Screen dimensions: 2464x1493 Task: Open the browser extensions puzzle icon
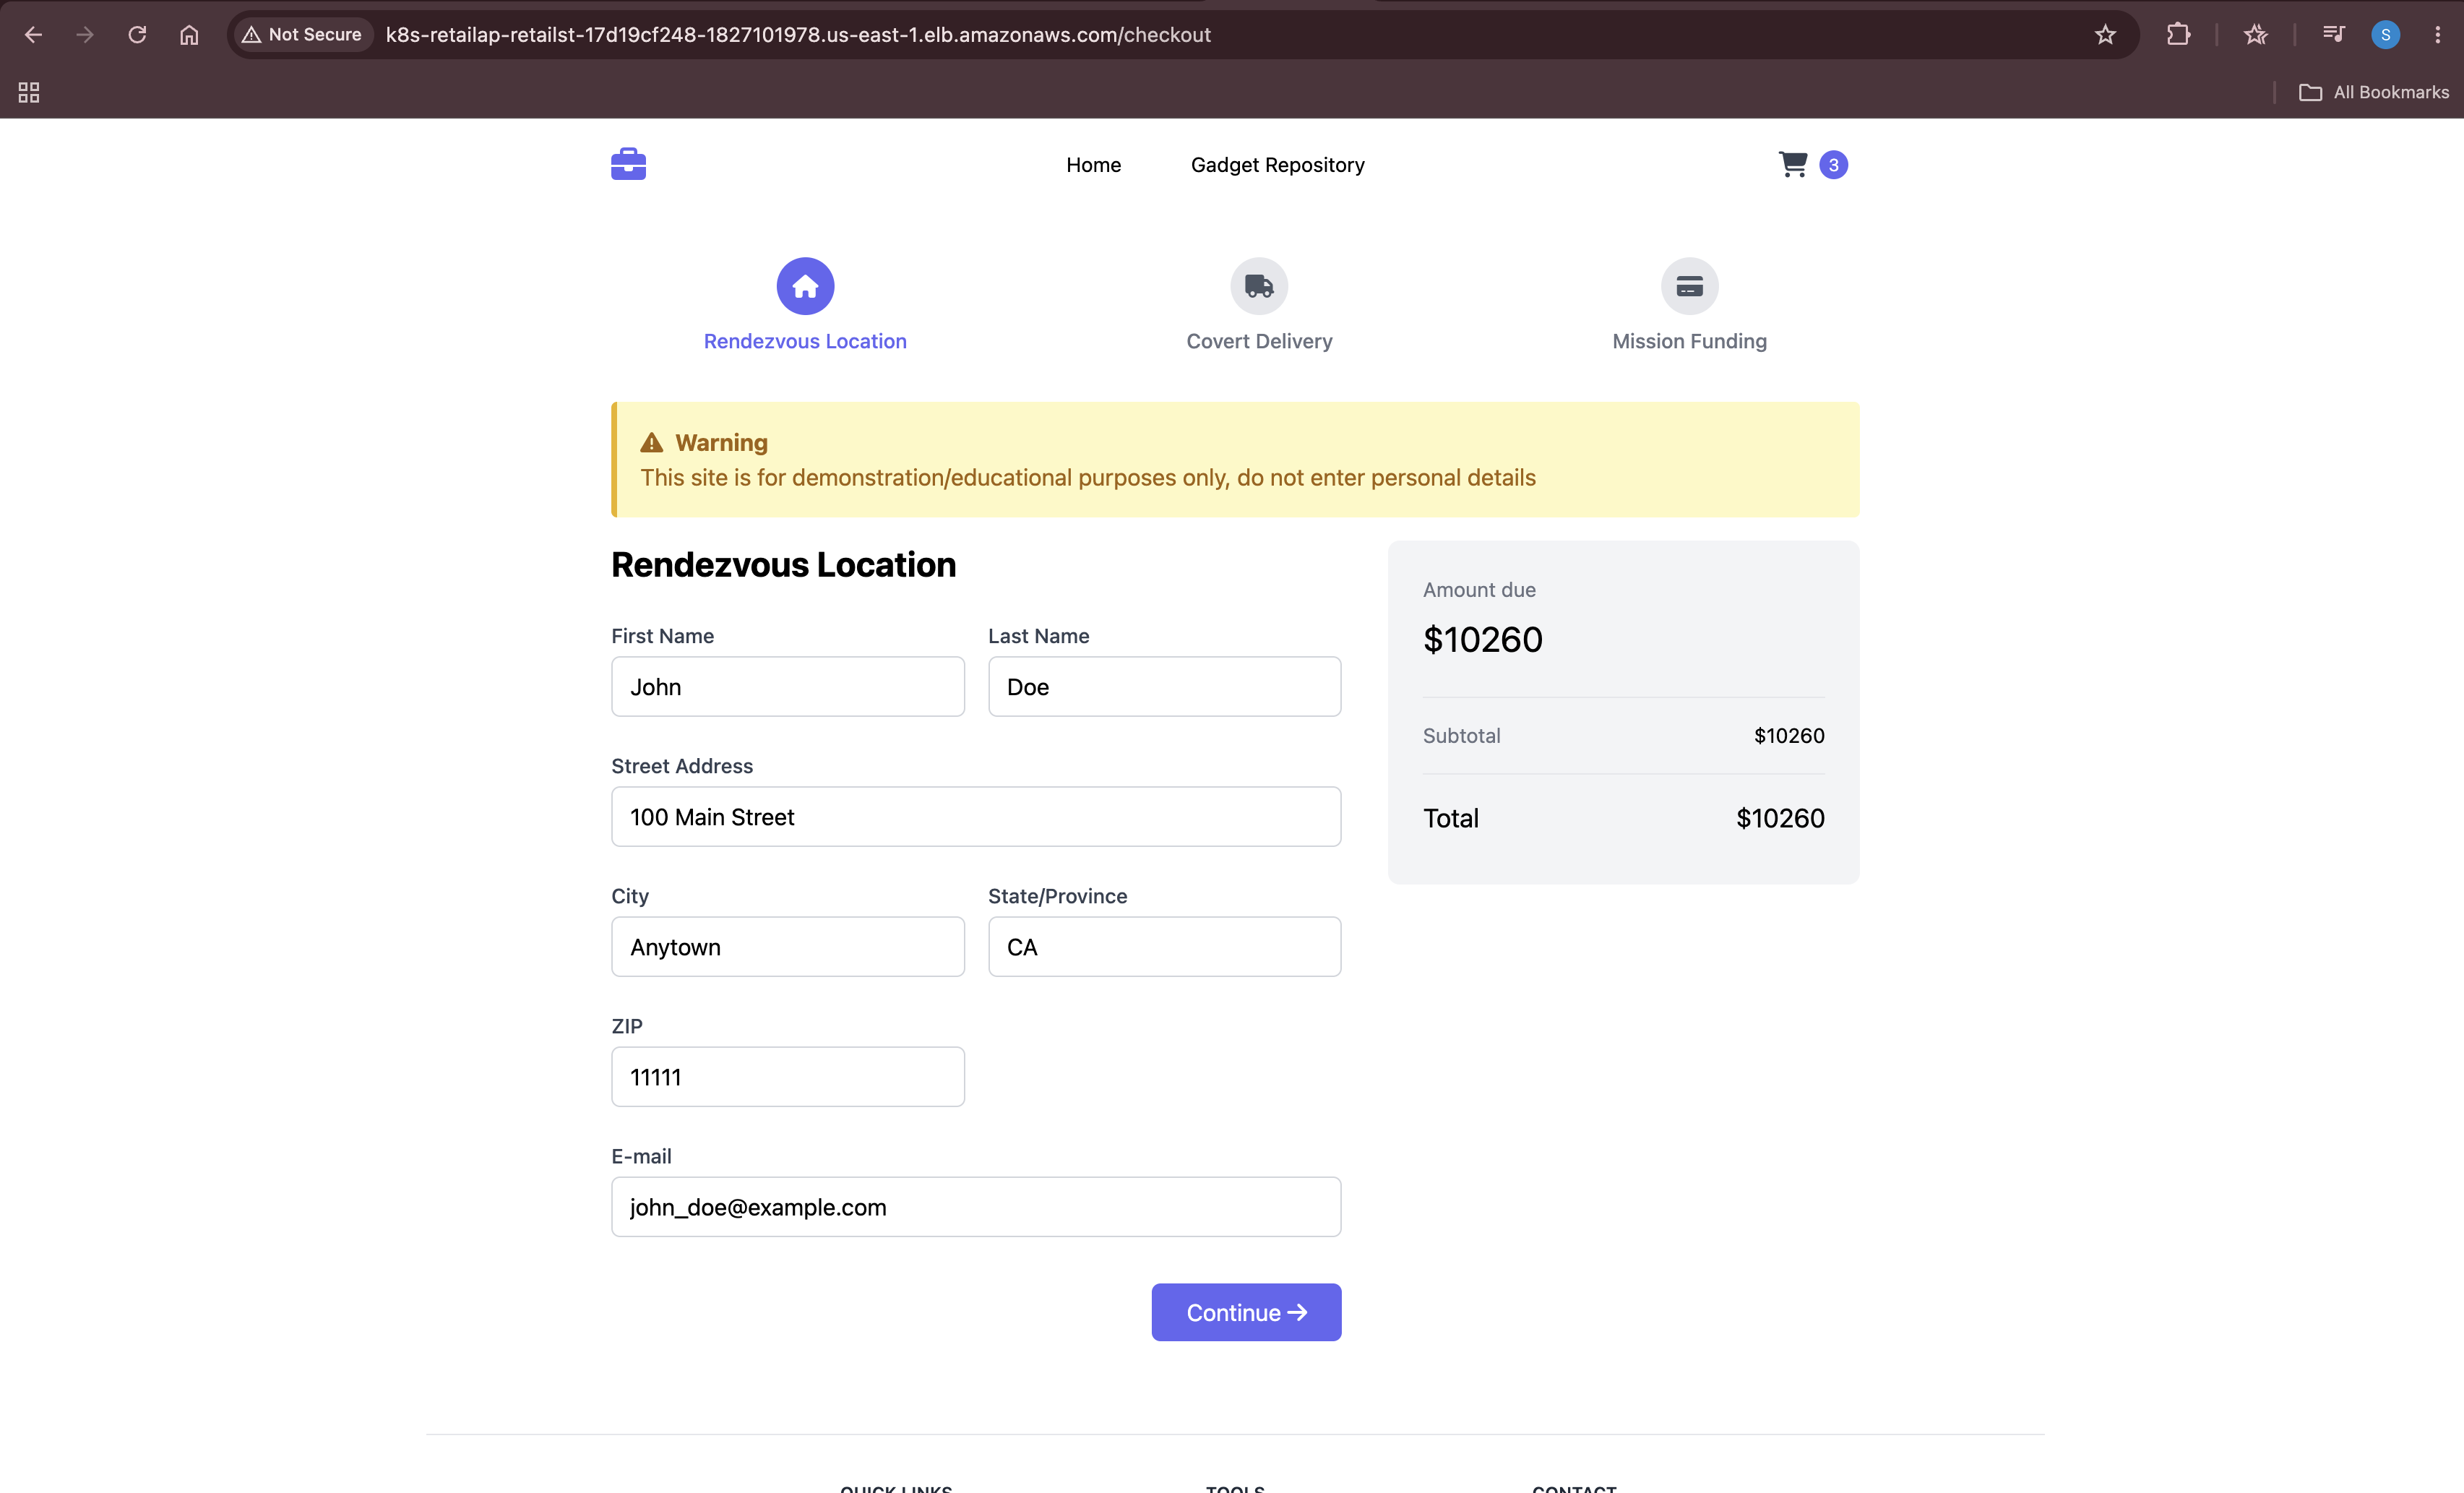tap(2178, 35)
